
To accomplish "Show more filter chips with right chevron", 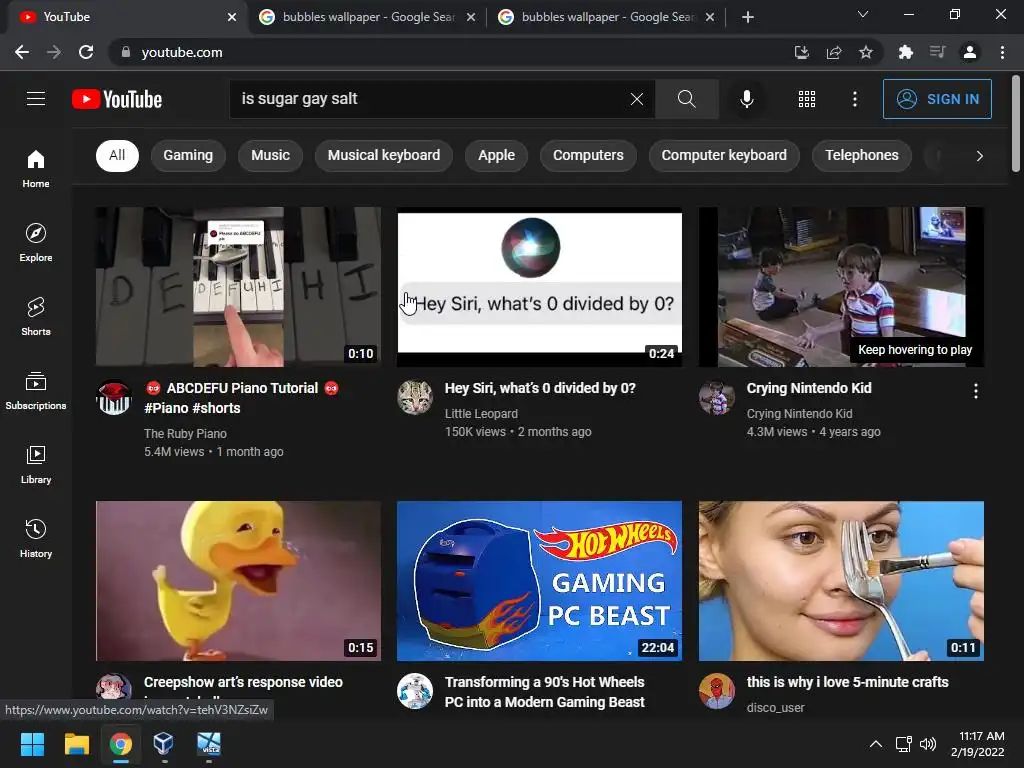I will tap(979, 155).
